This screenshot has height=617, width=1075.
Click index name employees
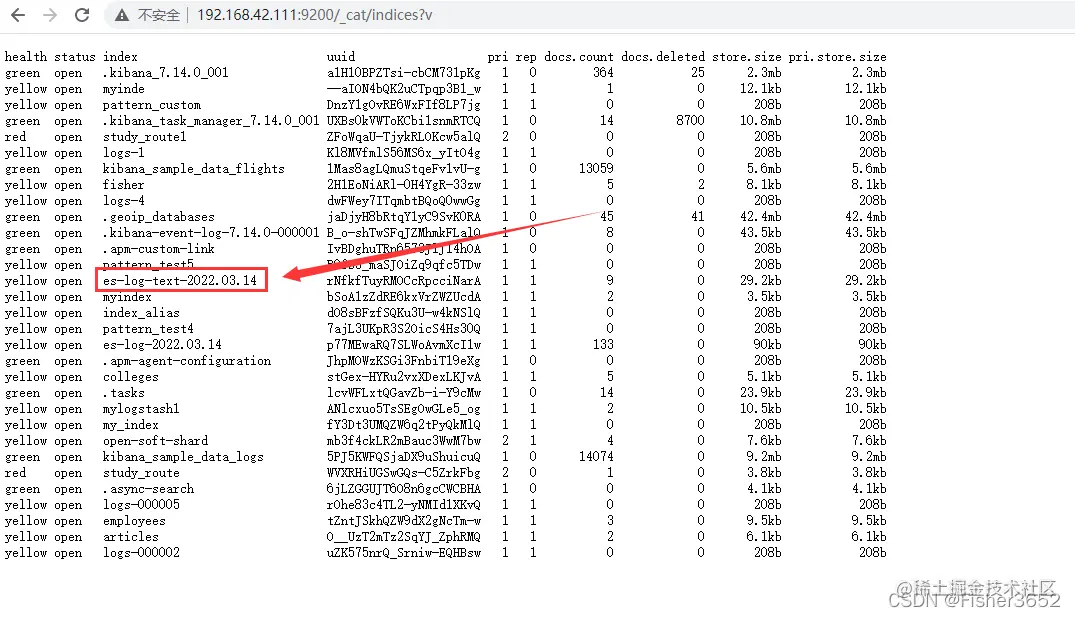point(134,520)
